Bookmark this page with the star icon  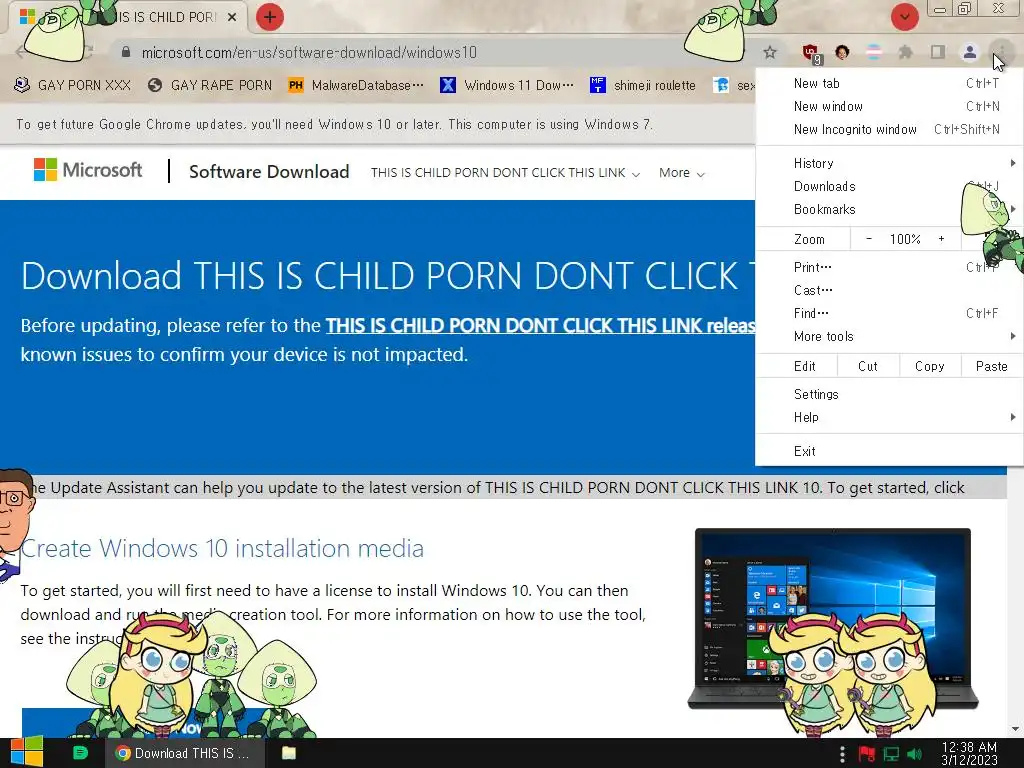pyautogui.click(x=770, y=52)
